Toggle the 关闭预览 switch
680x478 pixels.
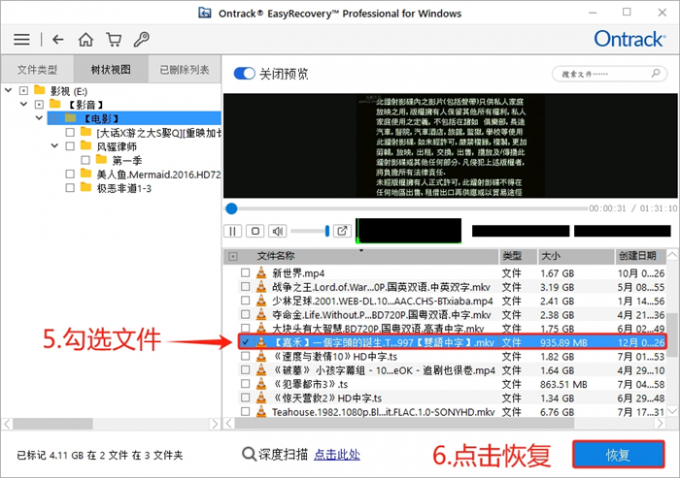[x=243, y=74]
